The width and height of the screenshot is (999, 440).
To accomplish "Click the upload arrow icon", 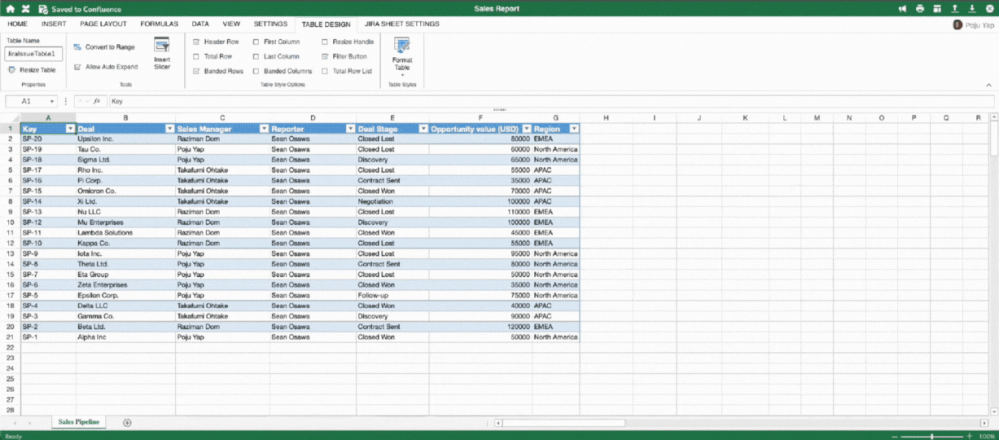I will pos(955,9).
